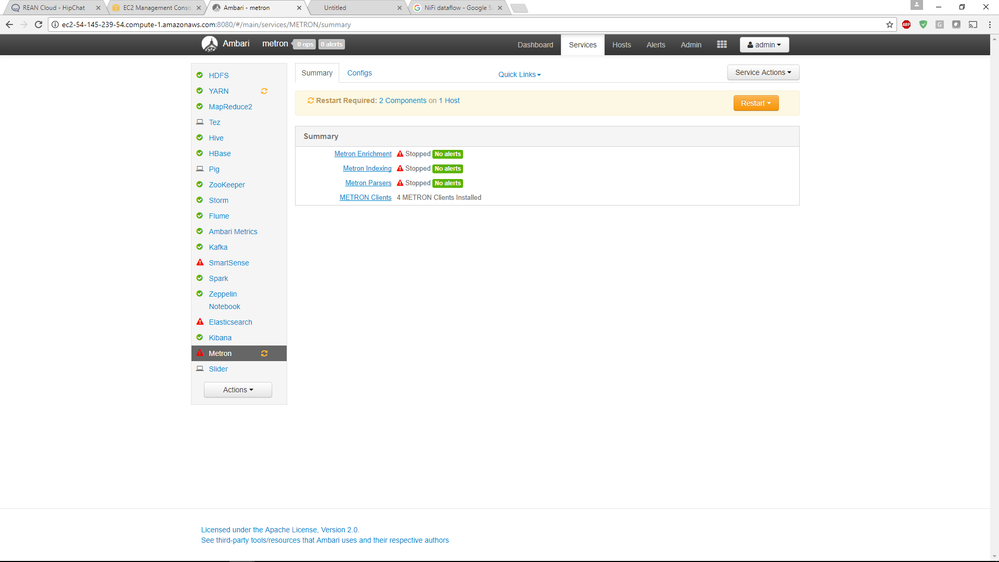This screenshot has height=562, width=999.
Task: Open Metron Enrichment component link
Action: (363, 154)
